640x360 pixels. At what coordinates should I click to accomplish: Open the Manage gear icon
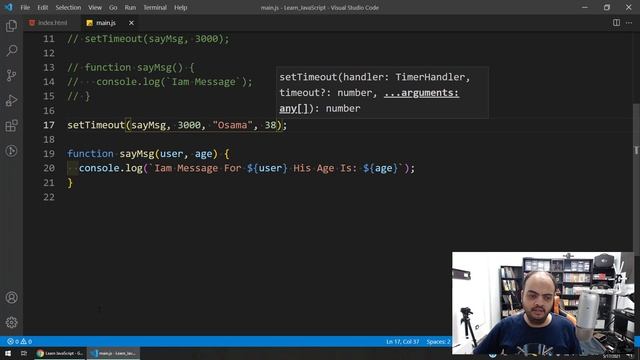[11, 322]
